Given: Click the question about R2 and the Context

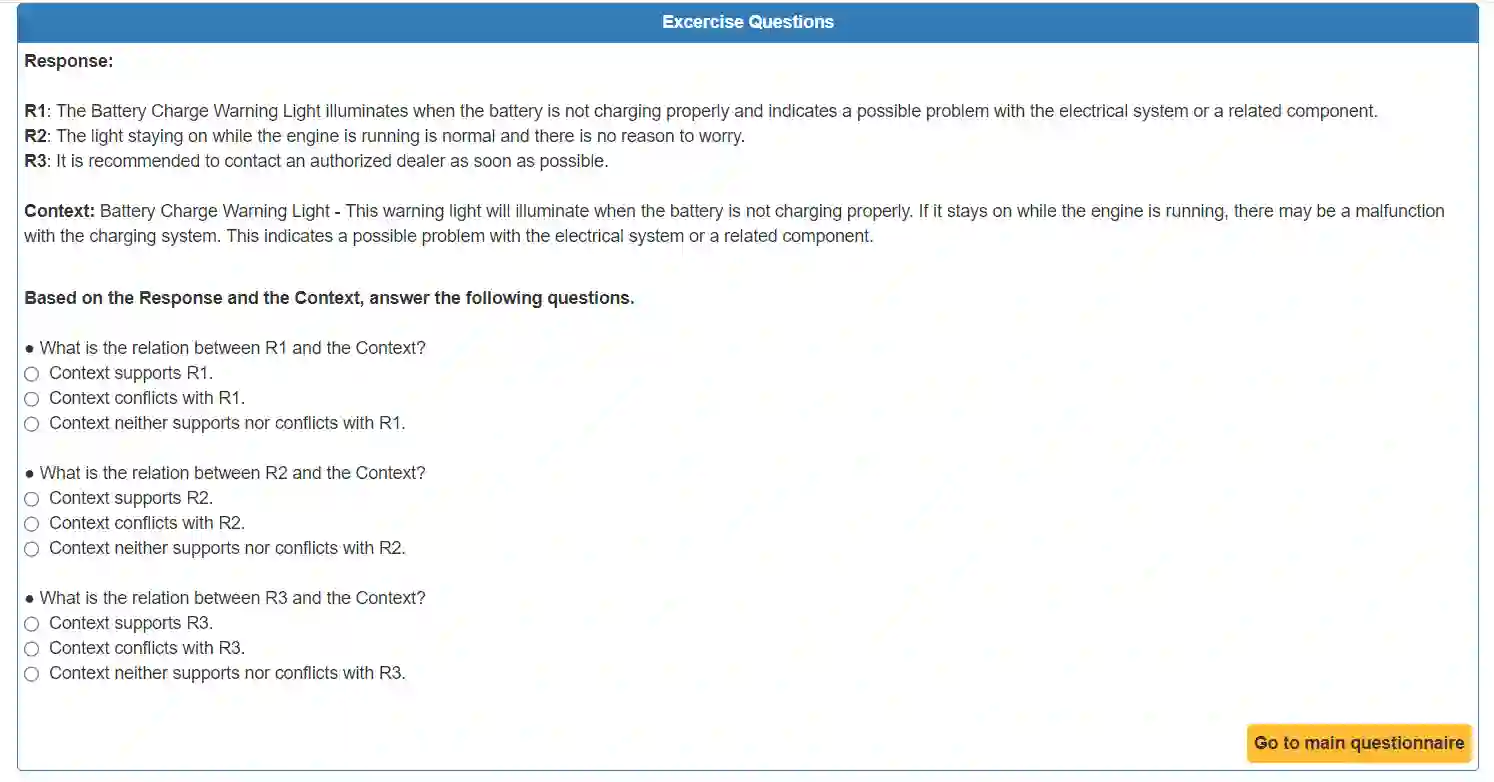Looking at the screenshot, I should [x=232, y=473].
